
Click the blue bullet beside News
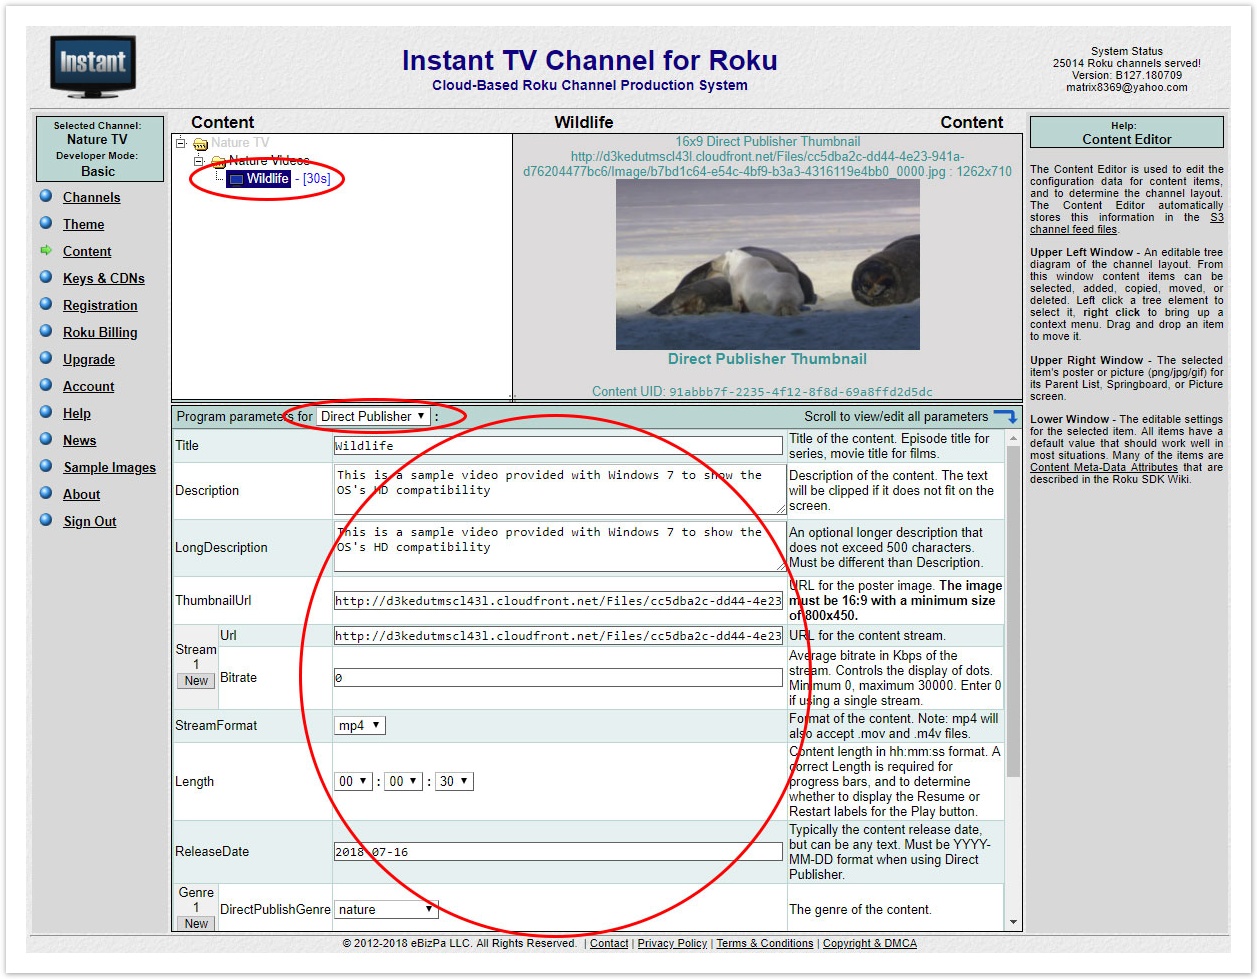coord(46,439)
